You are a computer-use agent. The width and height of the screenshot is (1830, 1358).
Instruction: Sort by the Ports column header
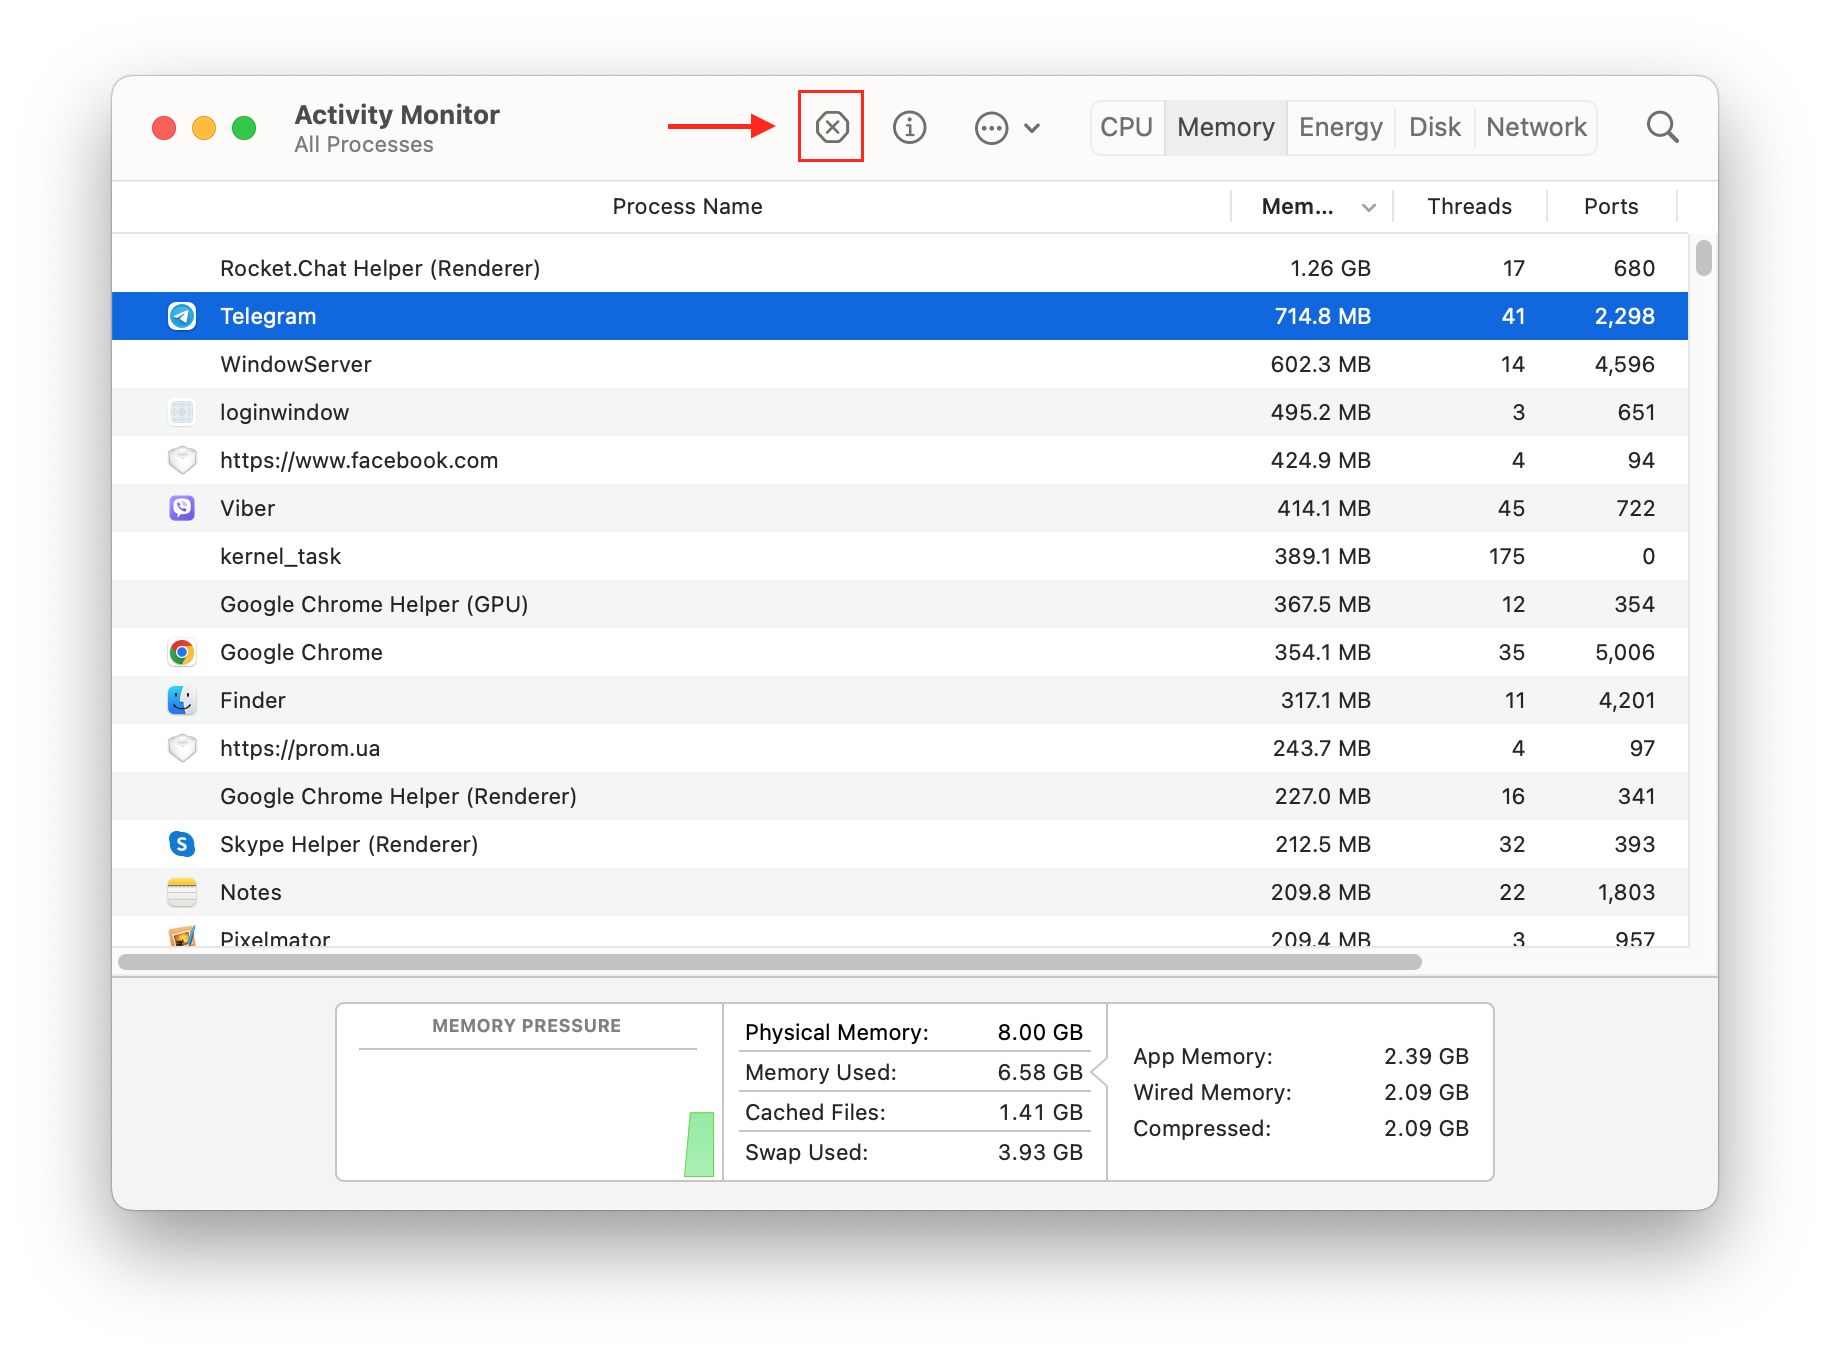(x=1611, y=206)
